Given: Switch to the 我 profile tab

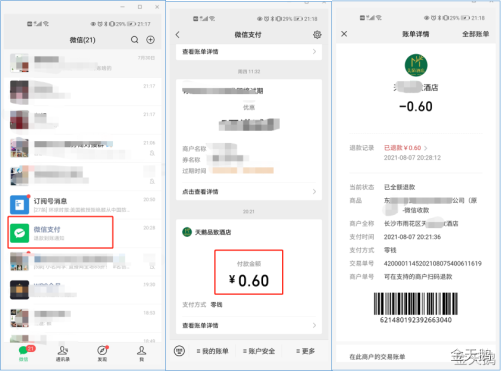Looking at the screenshot, I should click(x=142, y=353).
